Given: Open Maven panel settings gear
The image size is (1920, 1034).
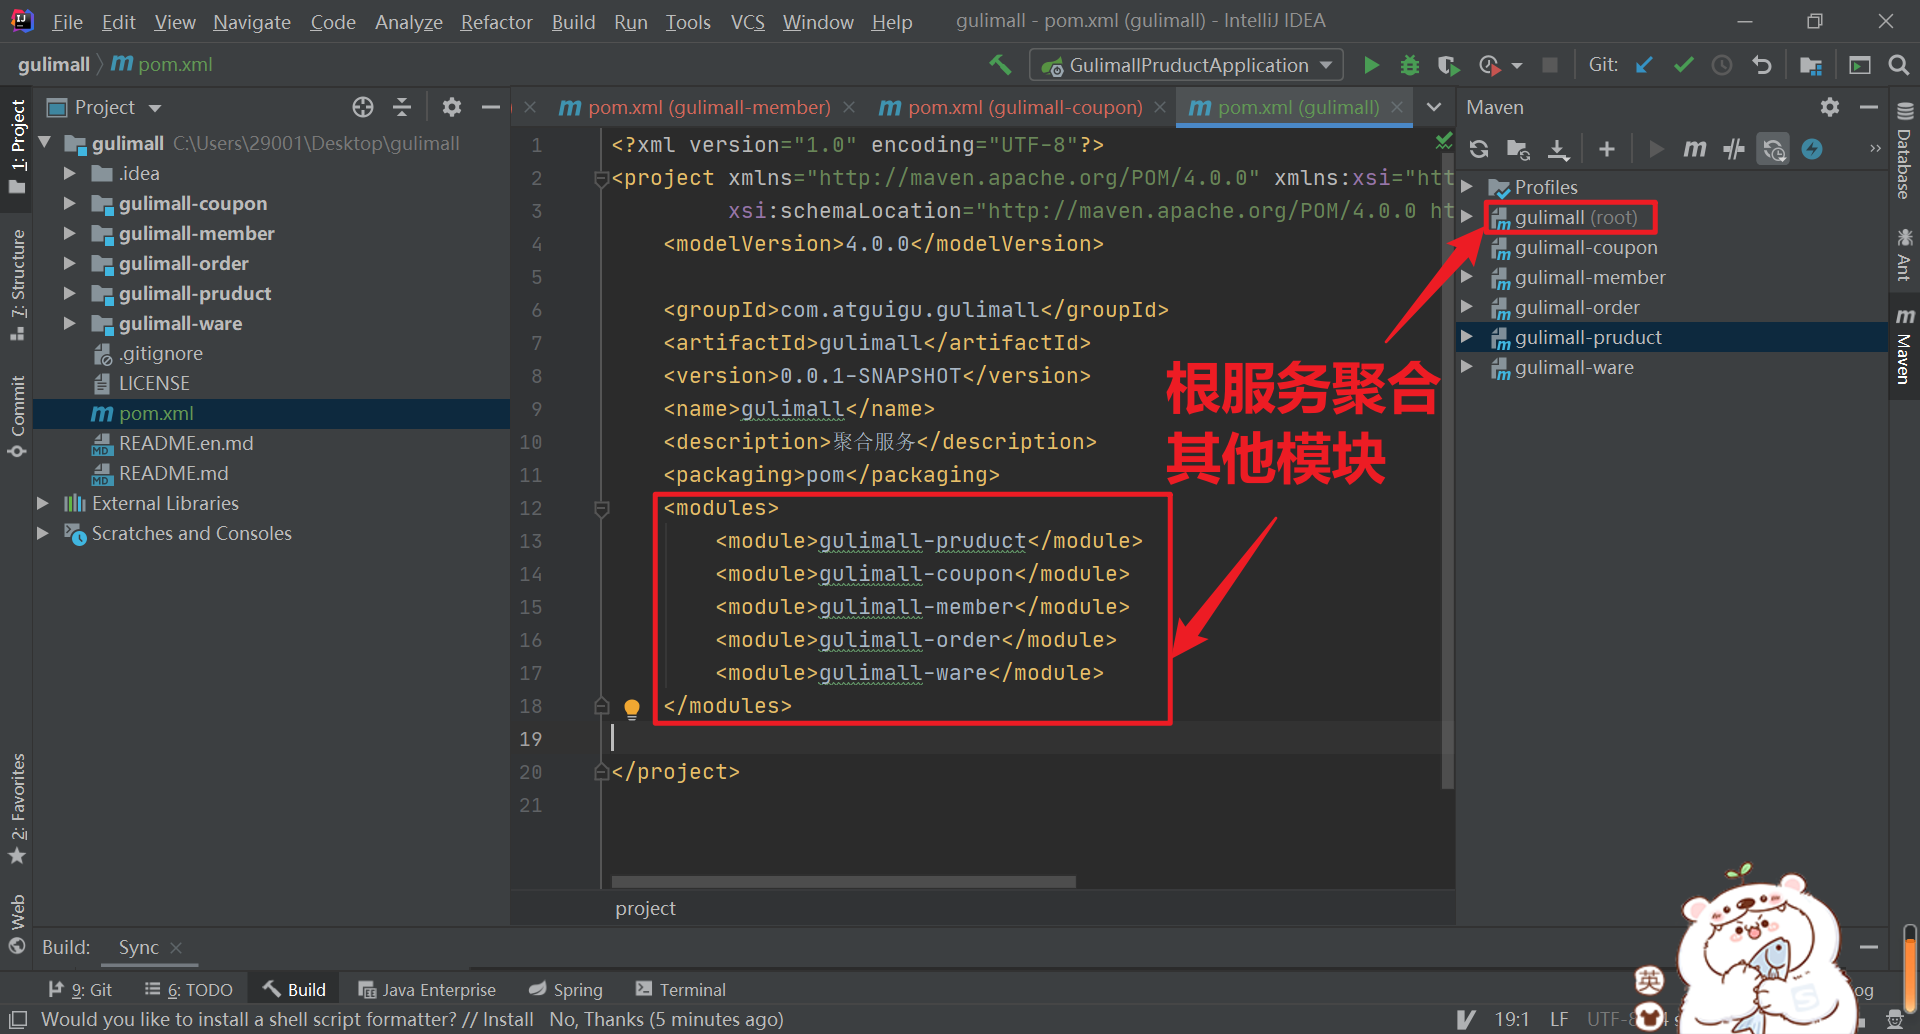Looking at the screenshot, I should pos(1830,107).
